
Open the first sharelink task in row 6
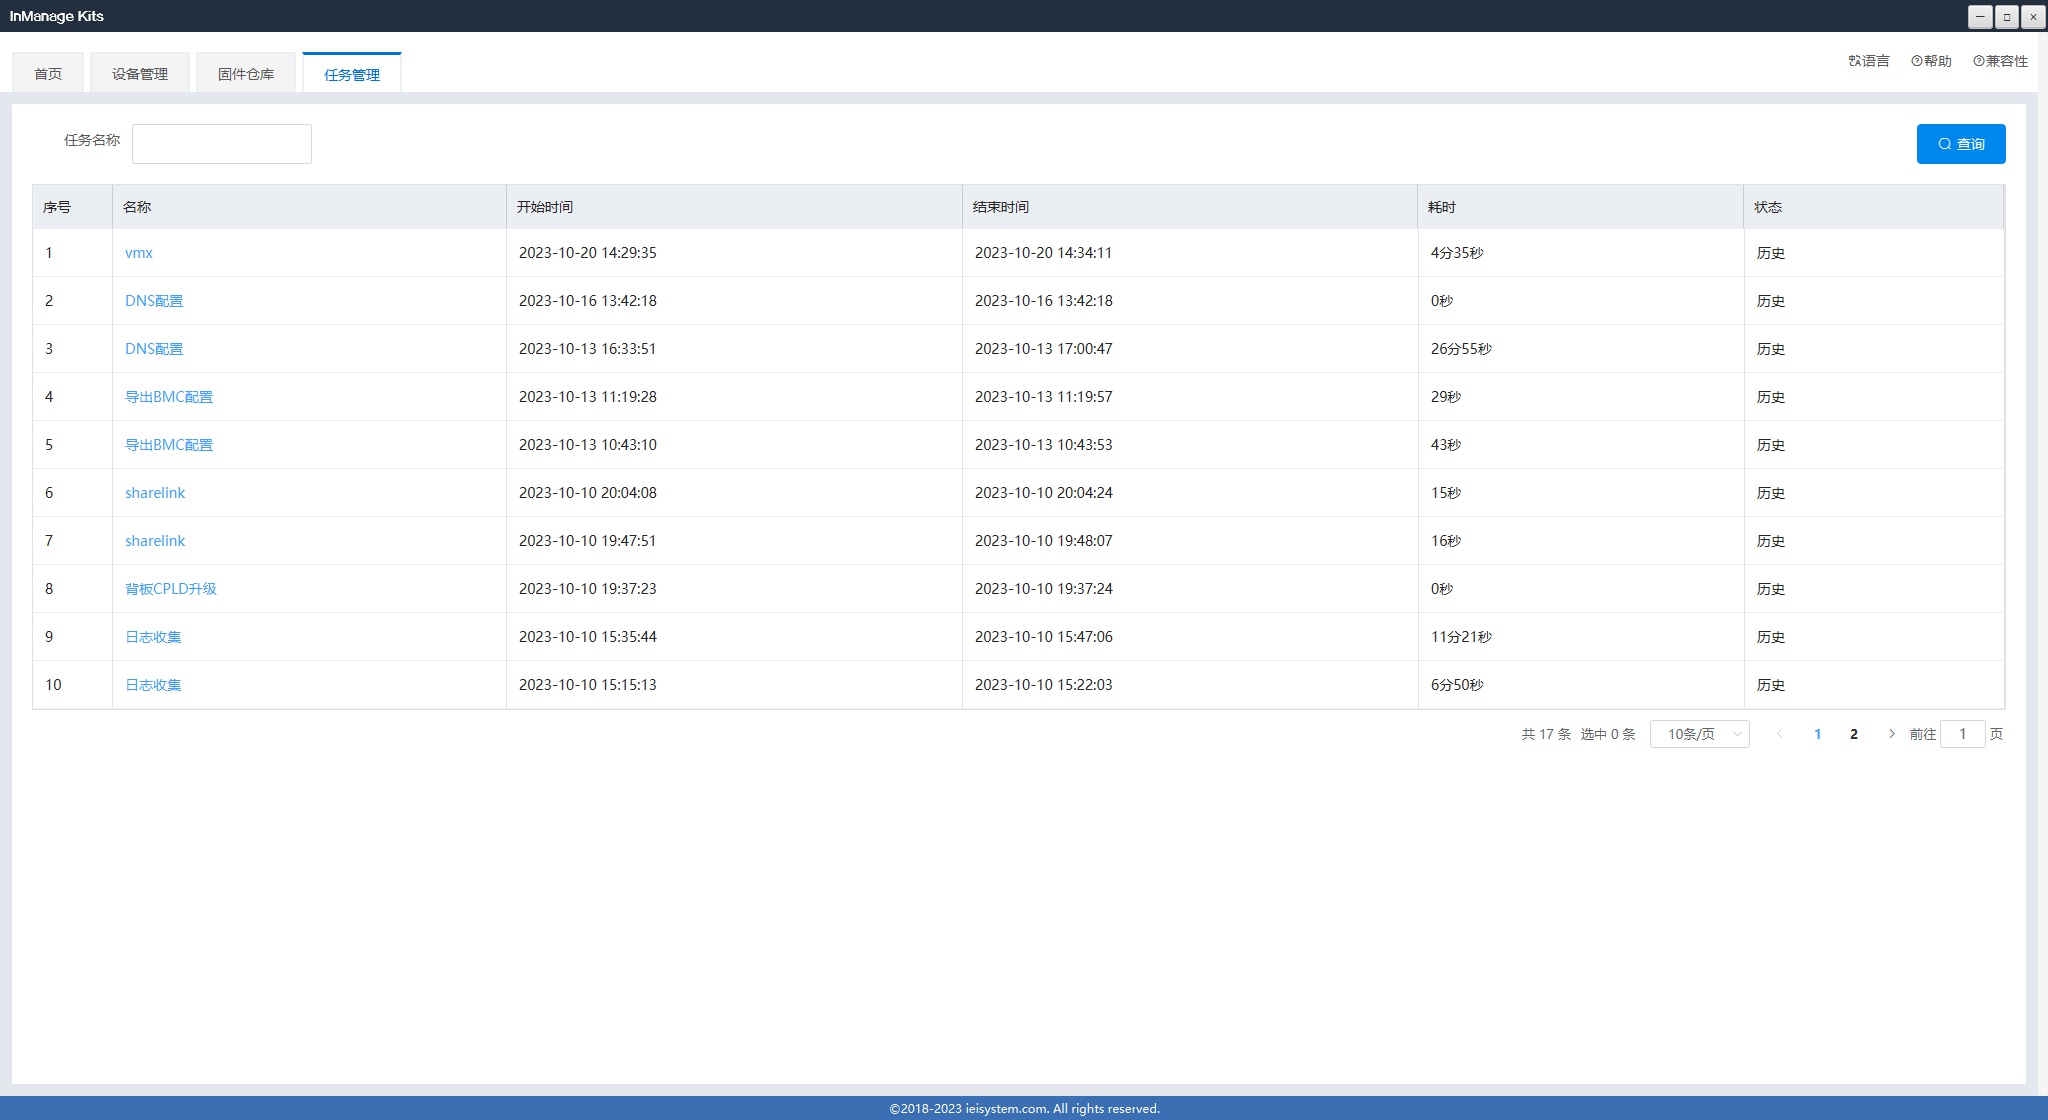pos(155,493)
